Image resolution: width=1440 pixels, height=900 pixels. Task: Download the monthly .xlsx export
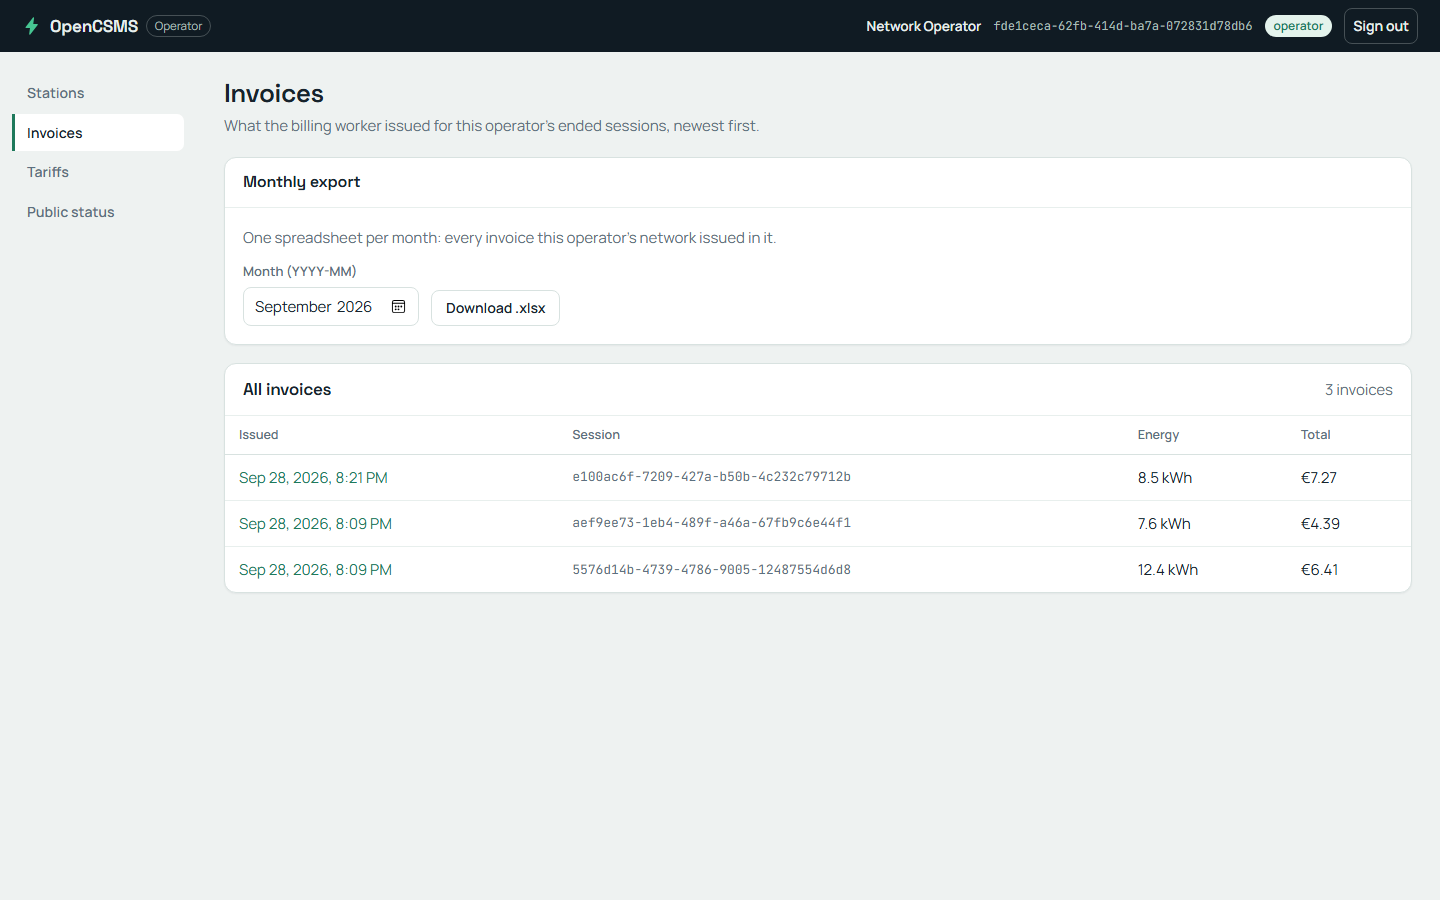(495, 308)
